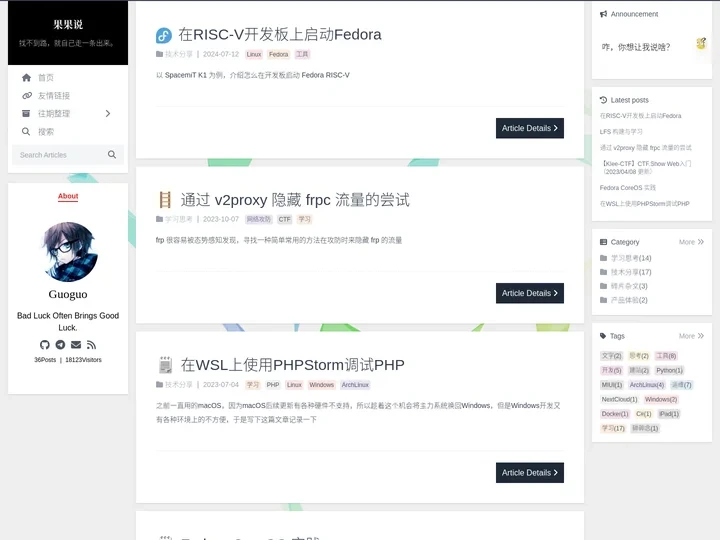Click the chain-link icon for 友情链接
Viewport: 720px width, 540px height.
(27, 96)
